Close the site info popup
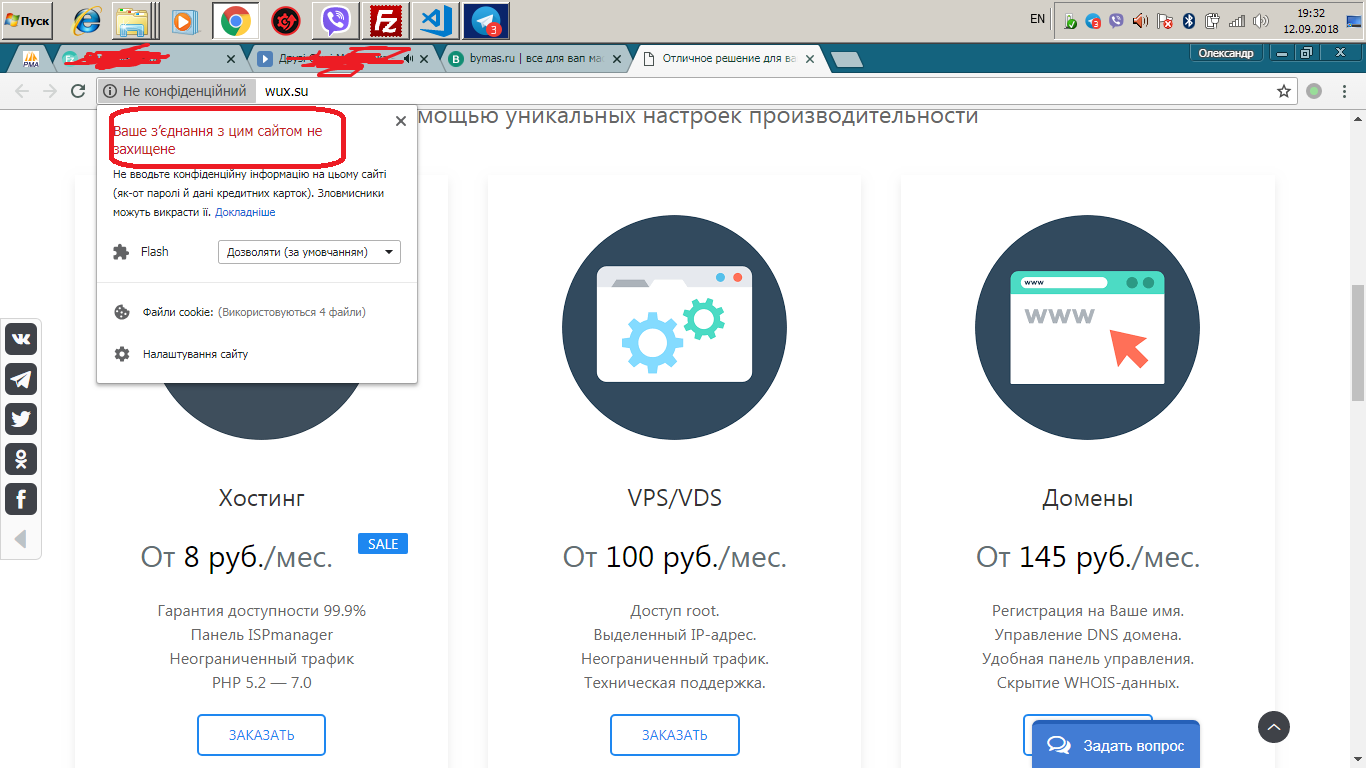 401,121
